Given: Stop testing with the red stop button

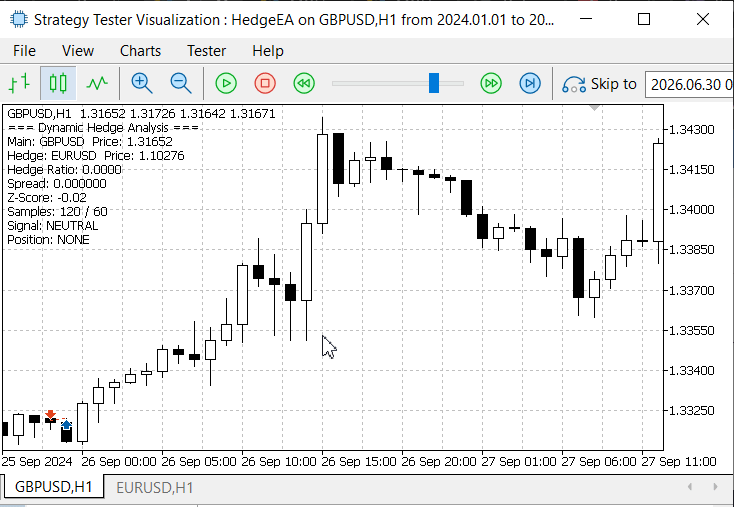Looking at the screenshot, I should (265, 83).
